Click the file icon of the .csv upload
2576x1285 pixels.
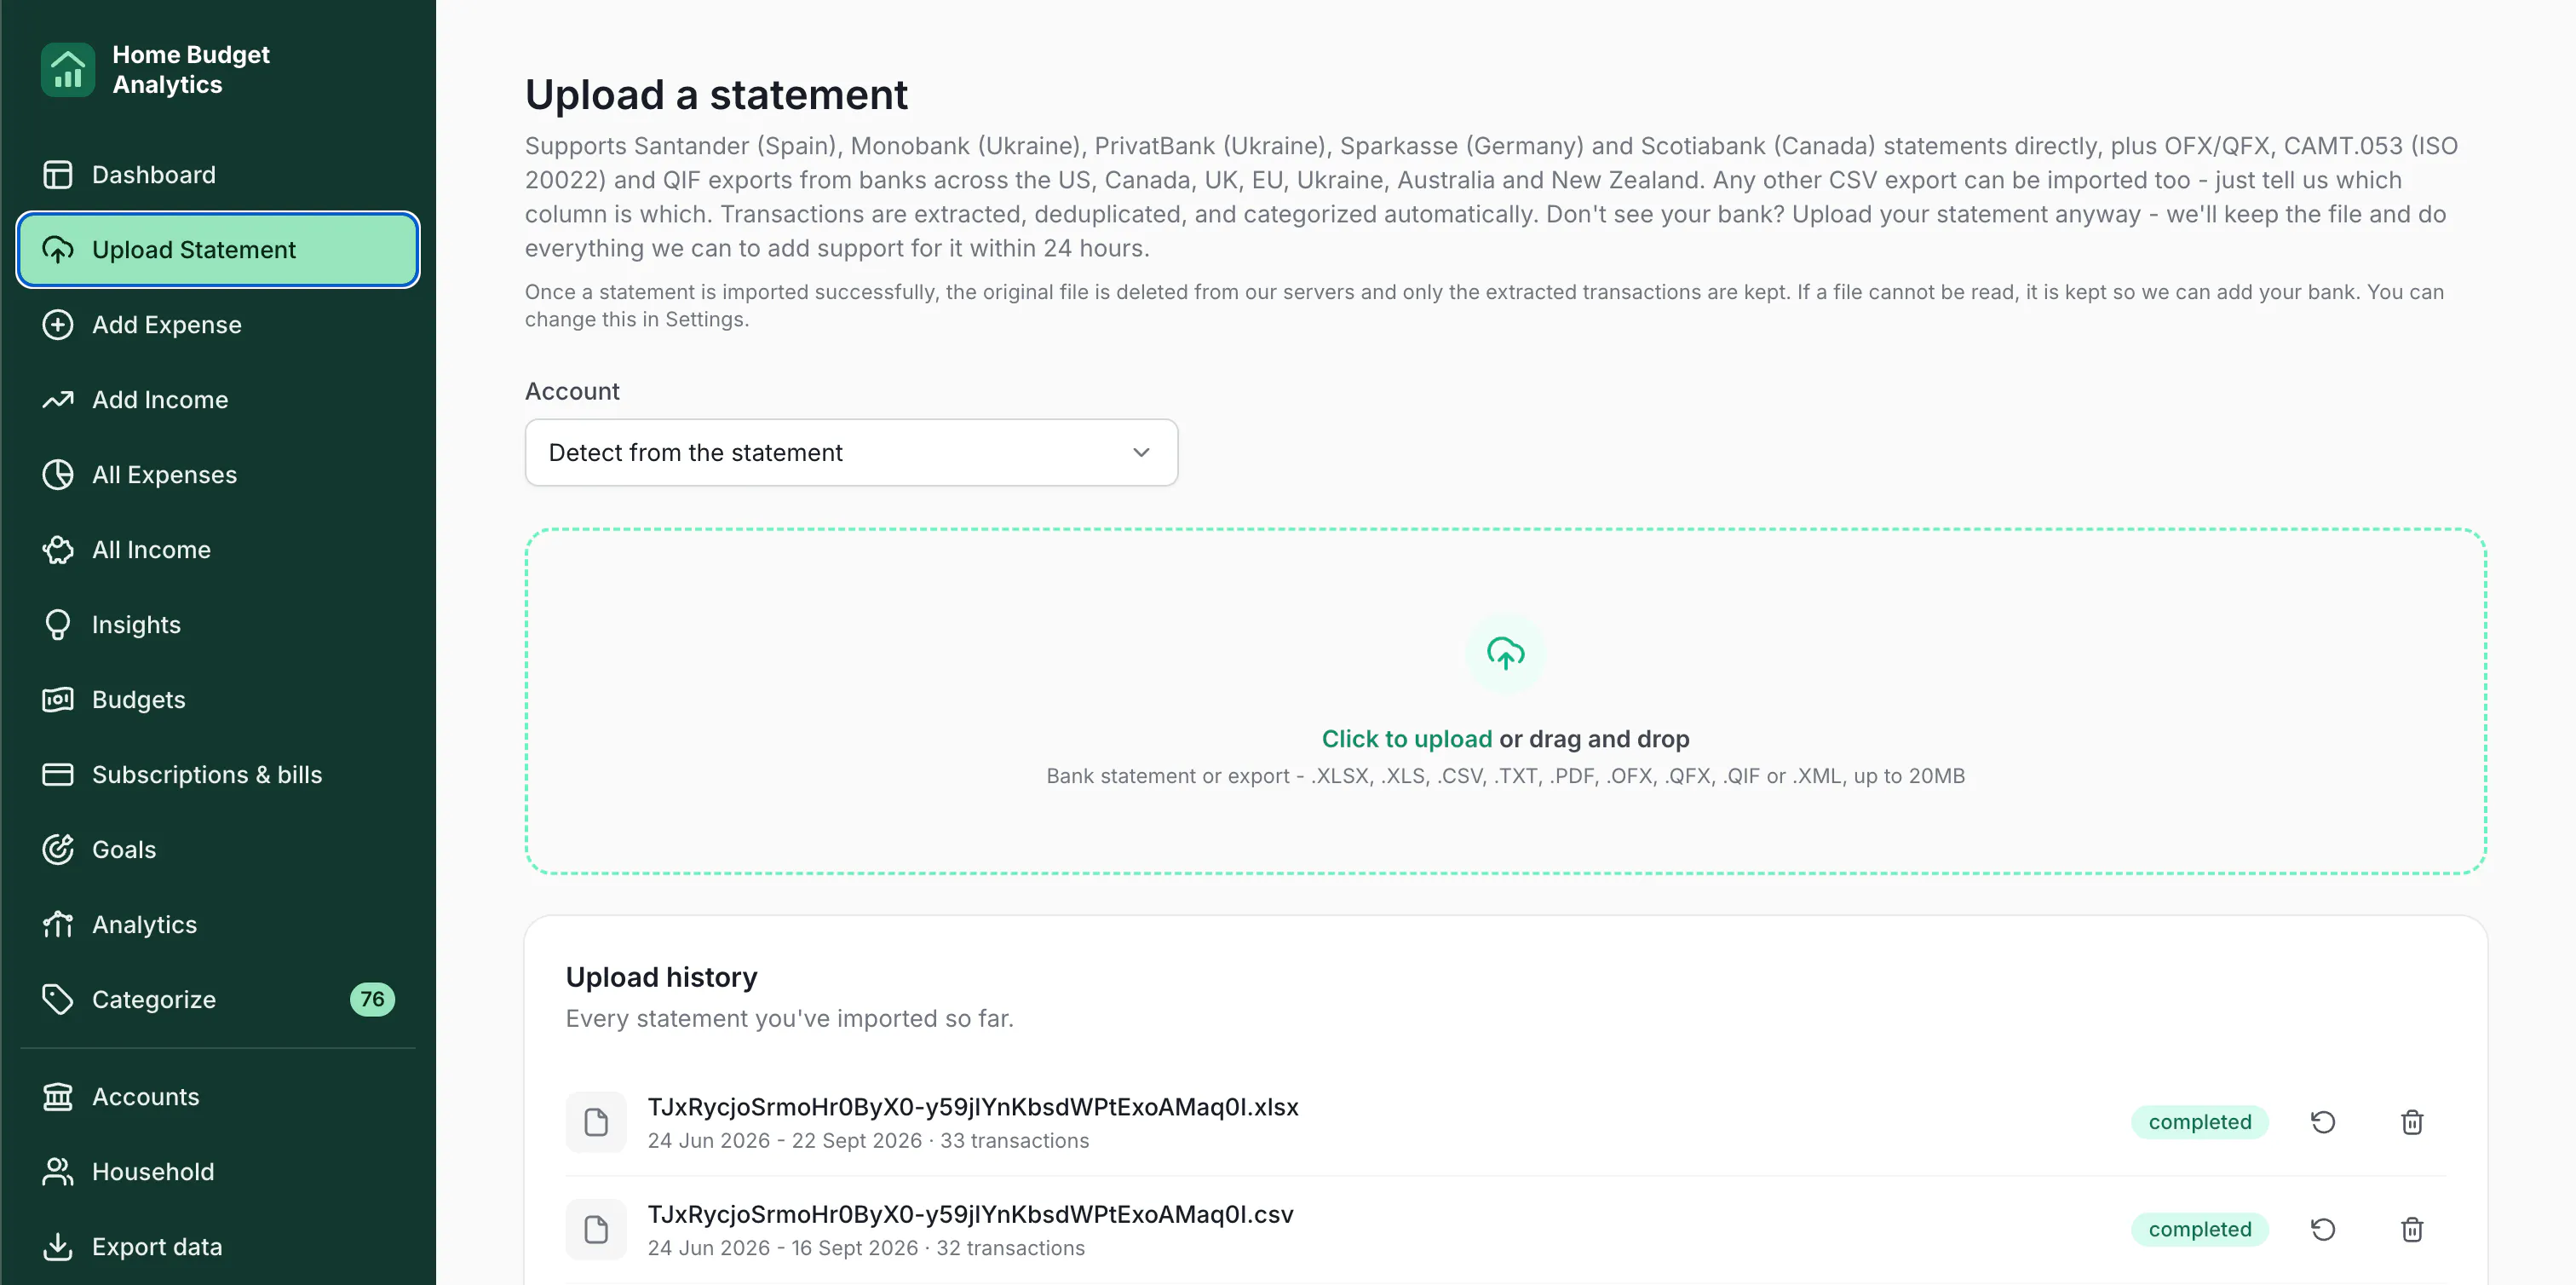(x=596, y=1229)
